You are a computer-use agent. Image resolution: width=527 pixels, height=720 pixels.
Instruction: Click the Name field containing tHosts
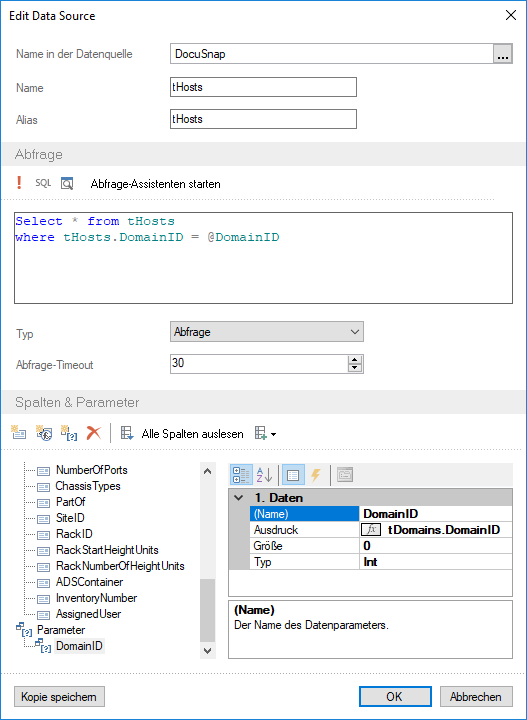pyautogui.click(x=263, y=87)
